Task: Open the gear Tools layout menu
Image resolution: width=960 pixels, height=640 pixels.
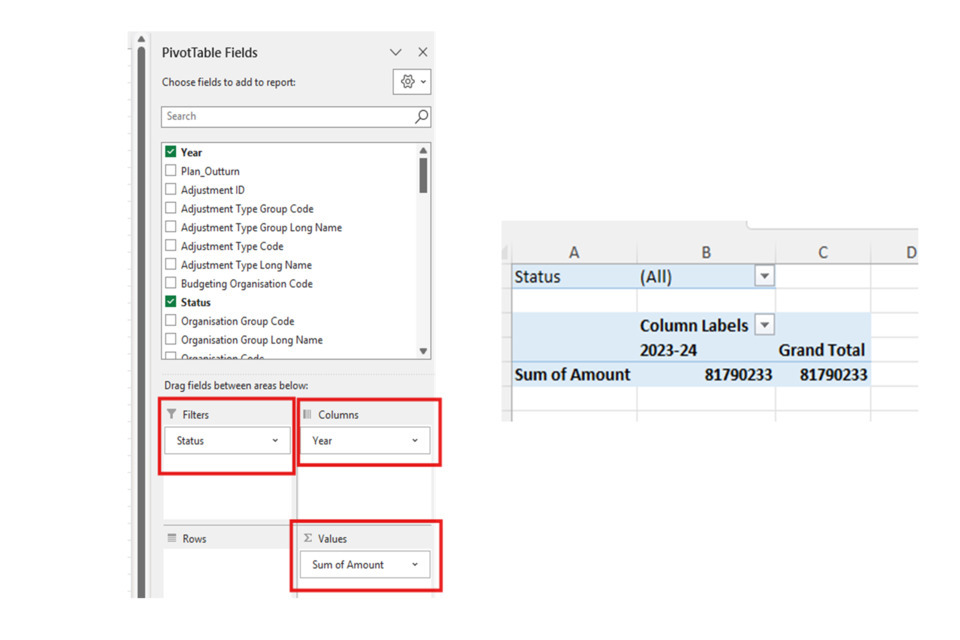Action: 411,82
